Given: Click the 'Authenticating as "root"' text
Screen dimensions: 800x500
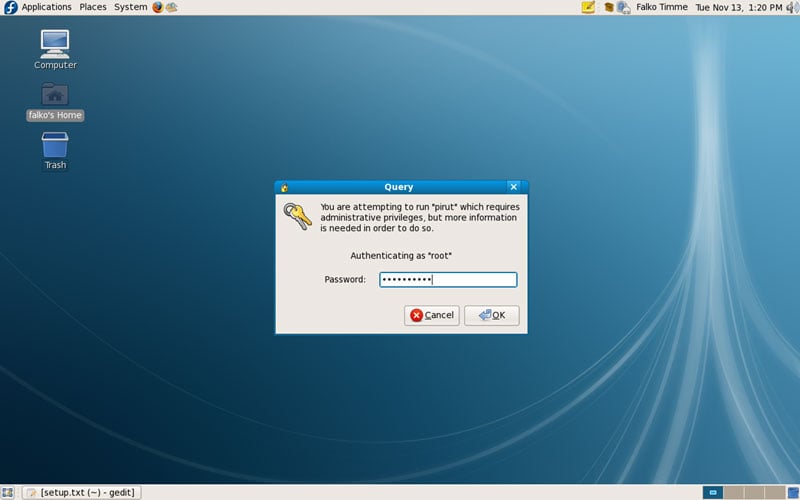Looking at the screenshot, I should point(401,256).
